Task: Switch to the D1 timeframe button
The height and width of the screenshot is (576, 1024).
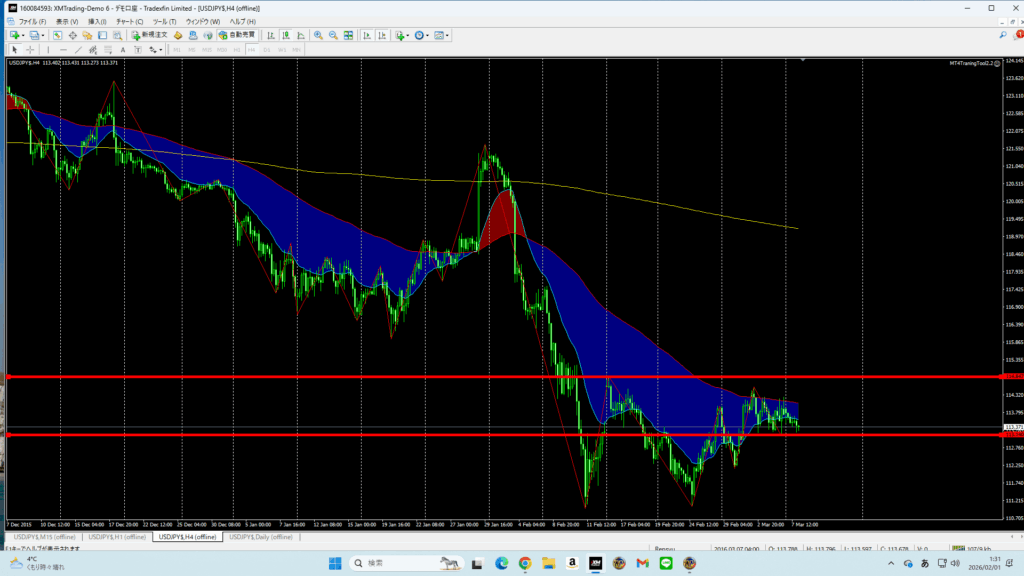Action: [x=267, y=49]
